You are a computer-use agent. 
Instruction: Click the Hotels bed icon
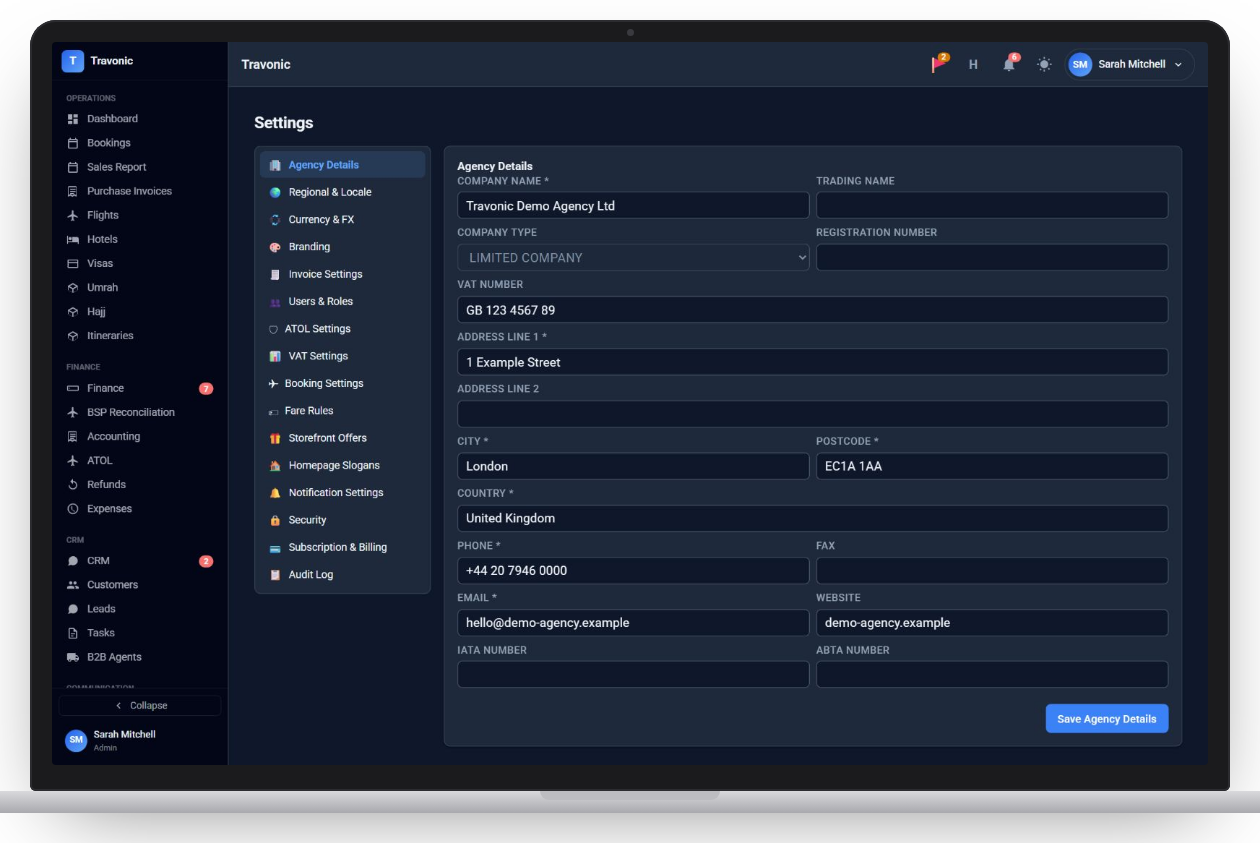73,239
